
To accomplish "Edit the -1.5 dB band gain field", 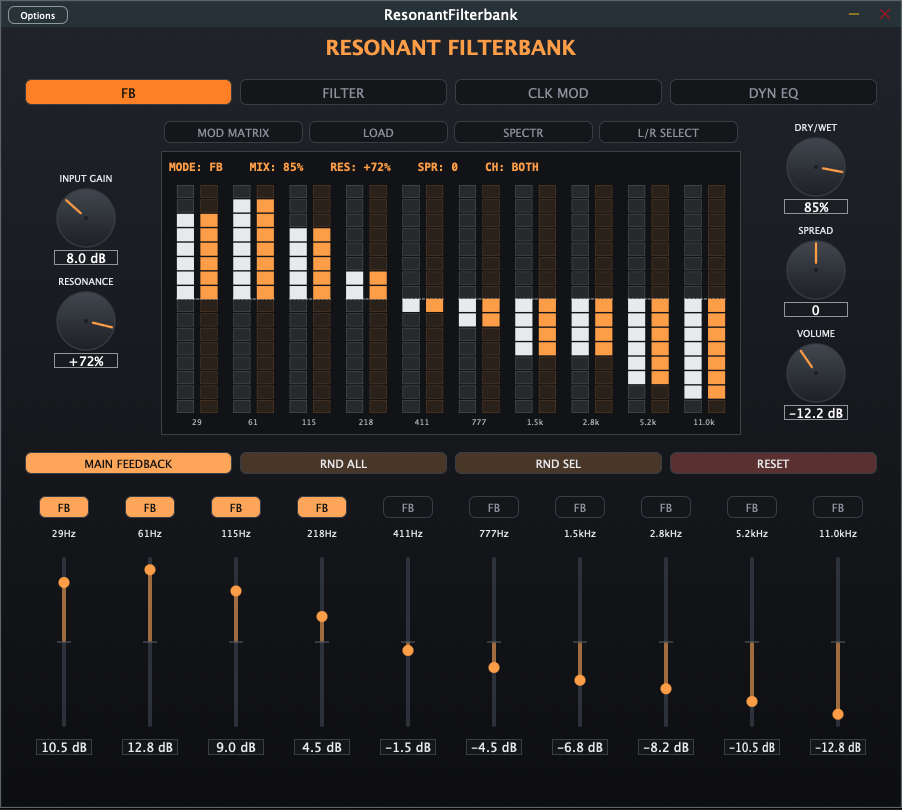I will 408,747.
